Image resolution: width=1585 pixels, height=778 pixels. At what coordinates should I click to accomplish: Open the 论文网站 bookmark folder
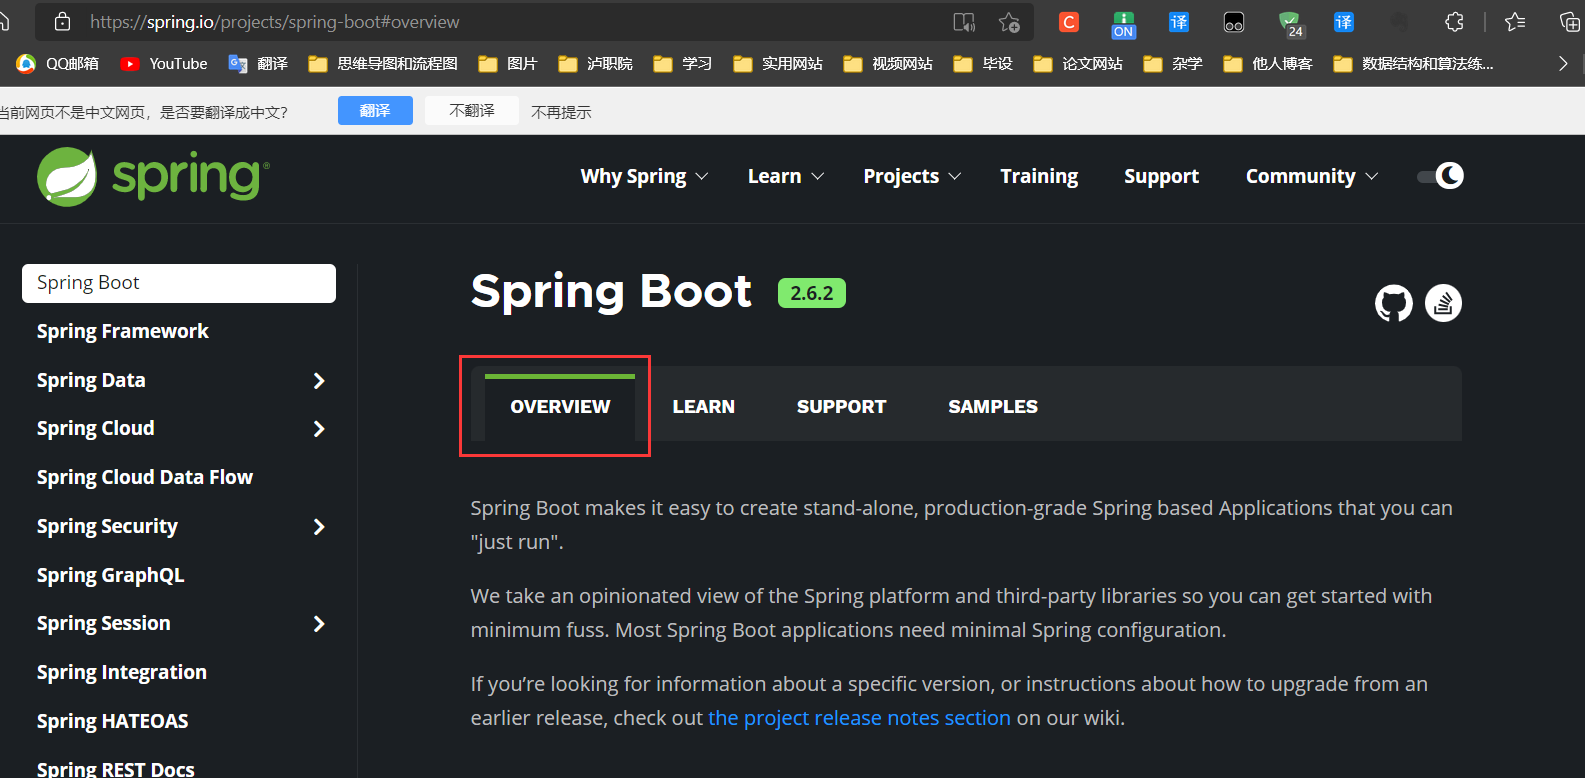pyautogui.click(x=1078, y=63)
